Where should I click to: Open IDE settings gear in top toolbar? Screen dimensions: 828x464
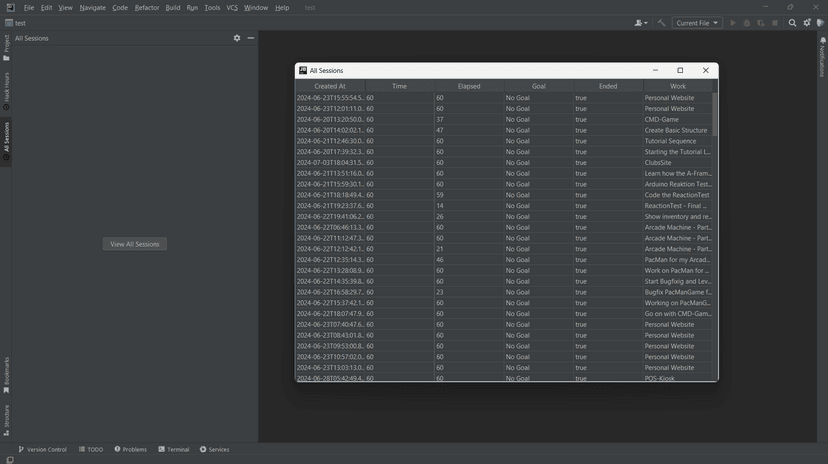click(x=807, y=23)
